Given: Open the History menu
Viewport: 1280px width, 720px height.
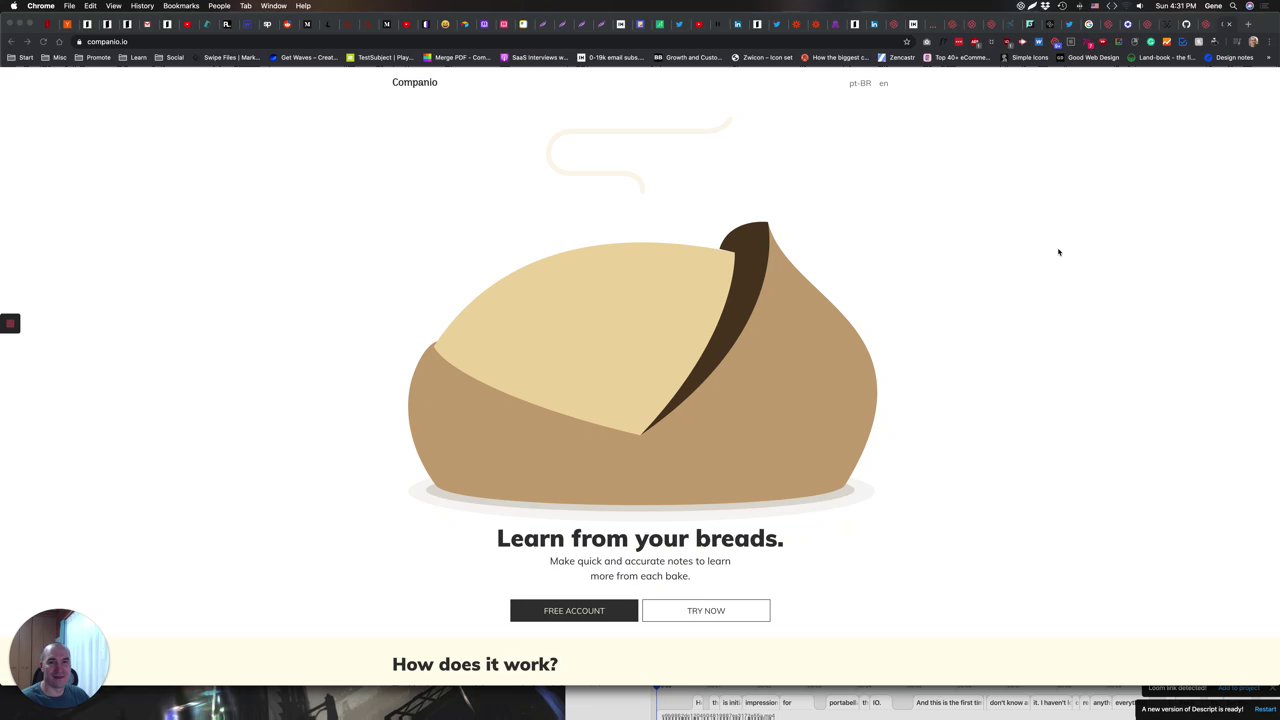Looking at the screenshot, I should point(142,6).
